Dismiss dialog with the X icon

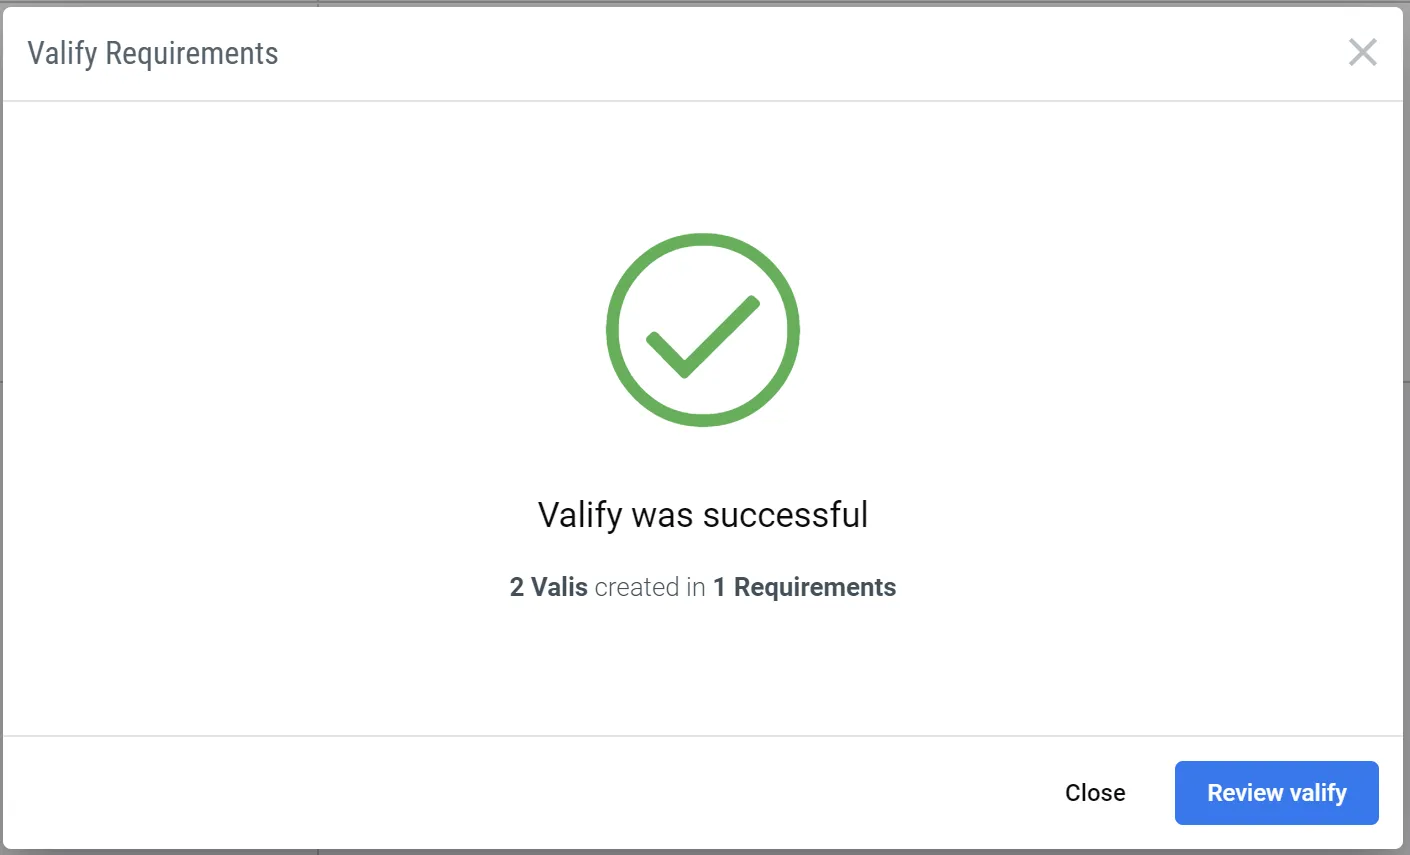tap(1362, 52)
